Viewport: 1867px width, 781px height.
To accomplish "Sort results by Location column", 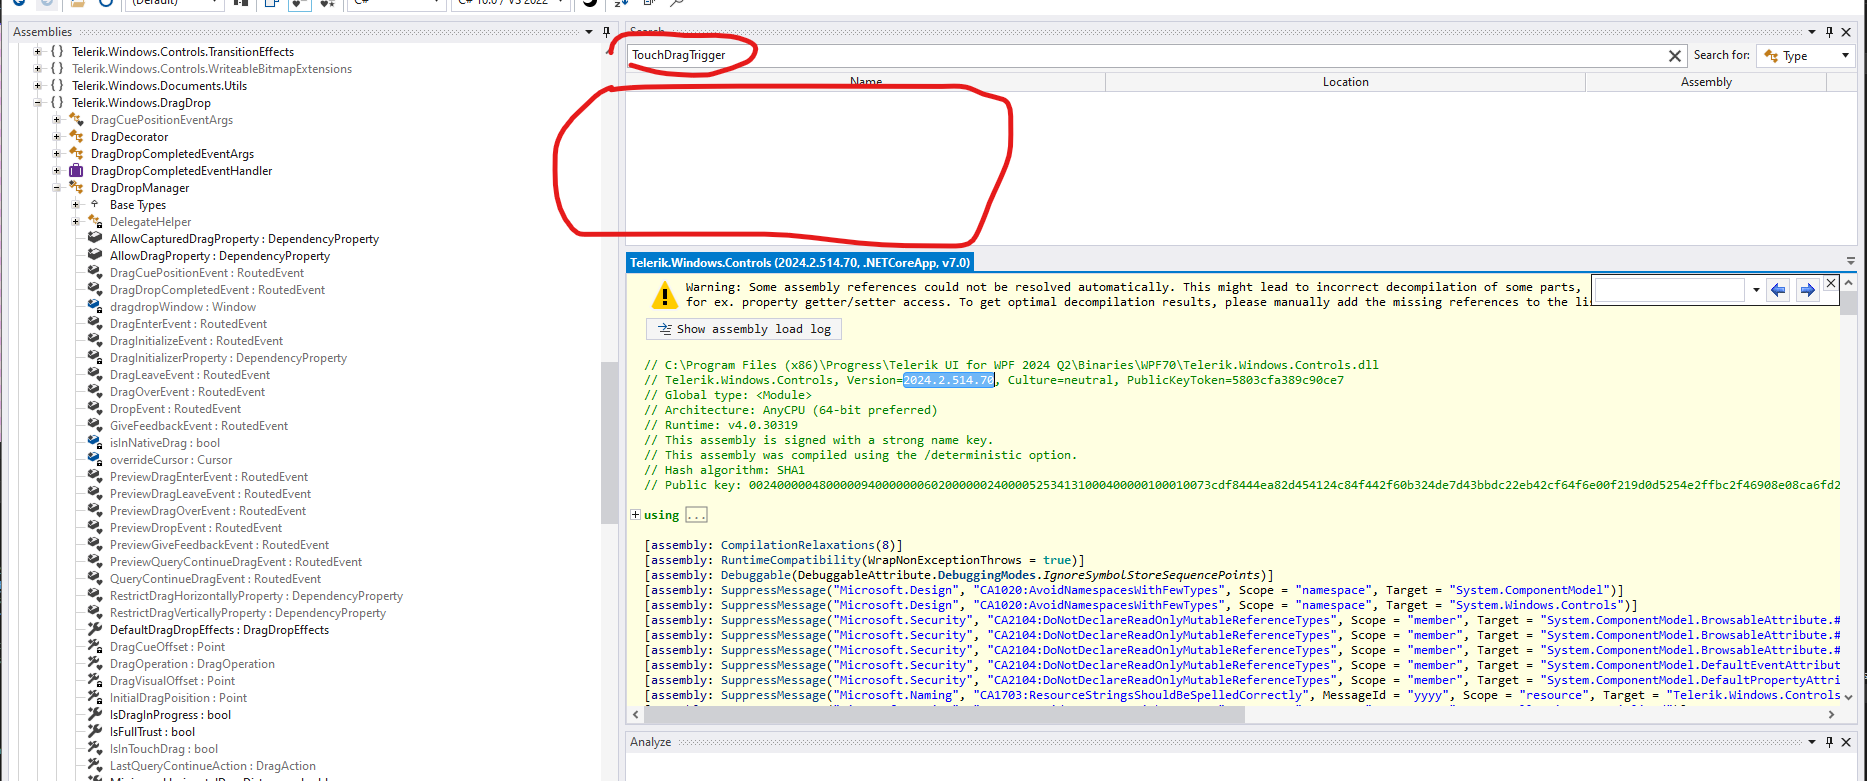I will 1345,82.
